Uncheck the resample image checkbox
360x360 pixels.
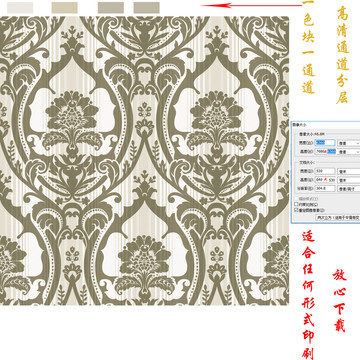pyautogui.click(x=296, y=210)
